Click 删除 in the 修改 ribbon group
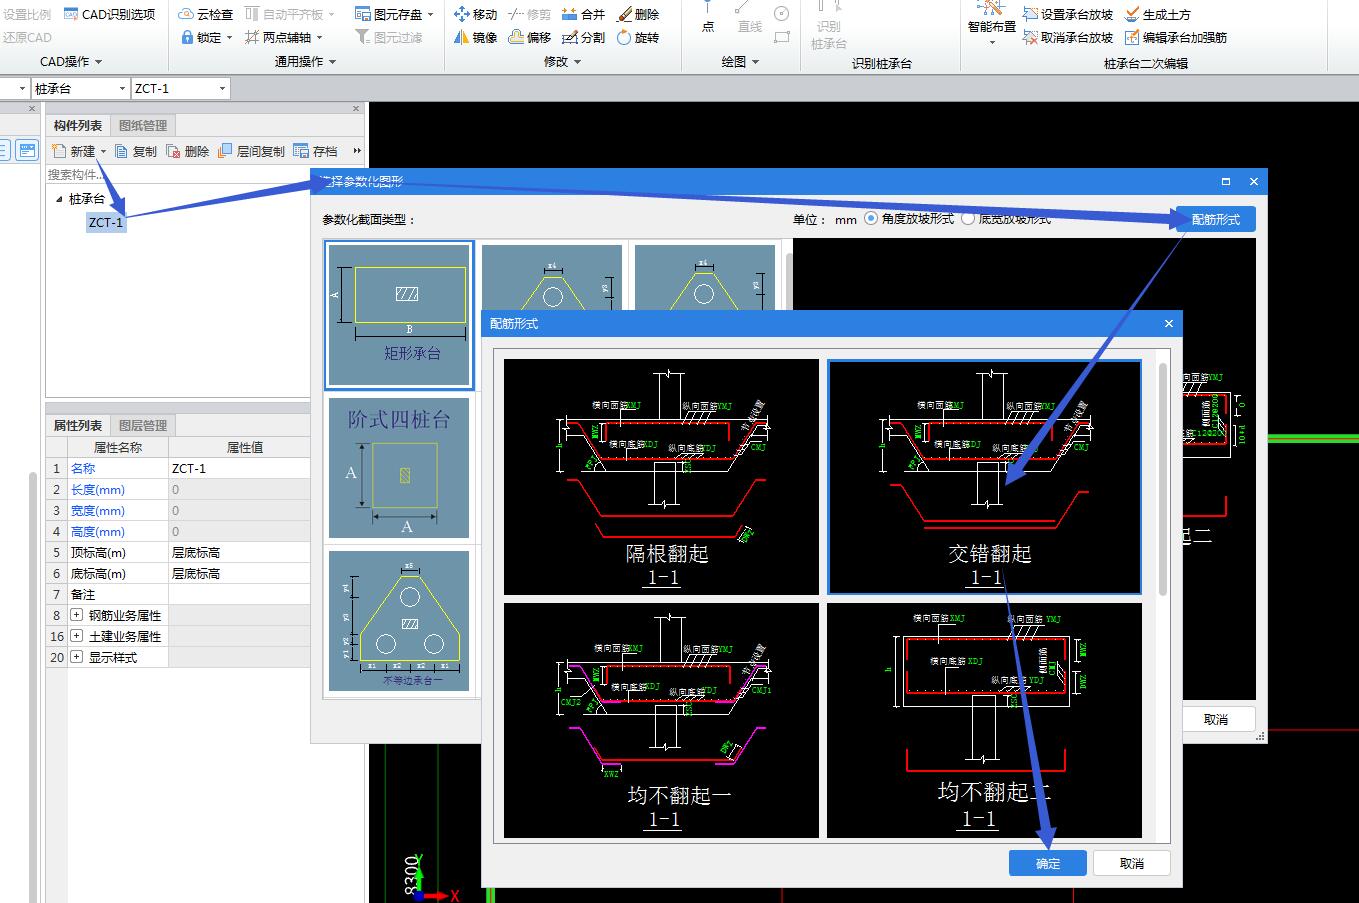Image resolution: width=1359 pixels, height=903 pixels. [637, 14]
